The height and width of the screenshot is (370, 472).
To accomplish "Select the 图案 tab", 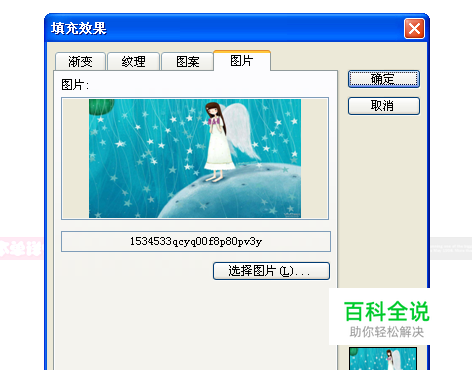I will click(x=187, y=62).
